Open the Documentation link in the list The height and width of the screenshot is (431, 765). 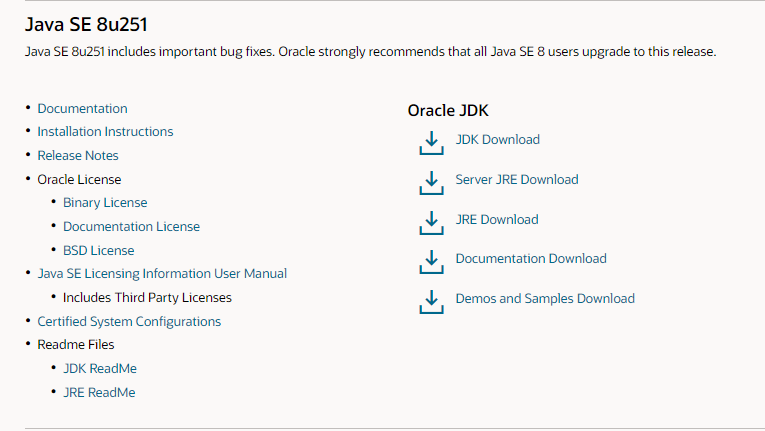coord(82,108)
